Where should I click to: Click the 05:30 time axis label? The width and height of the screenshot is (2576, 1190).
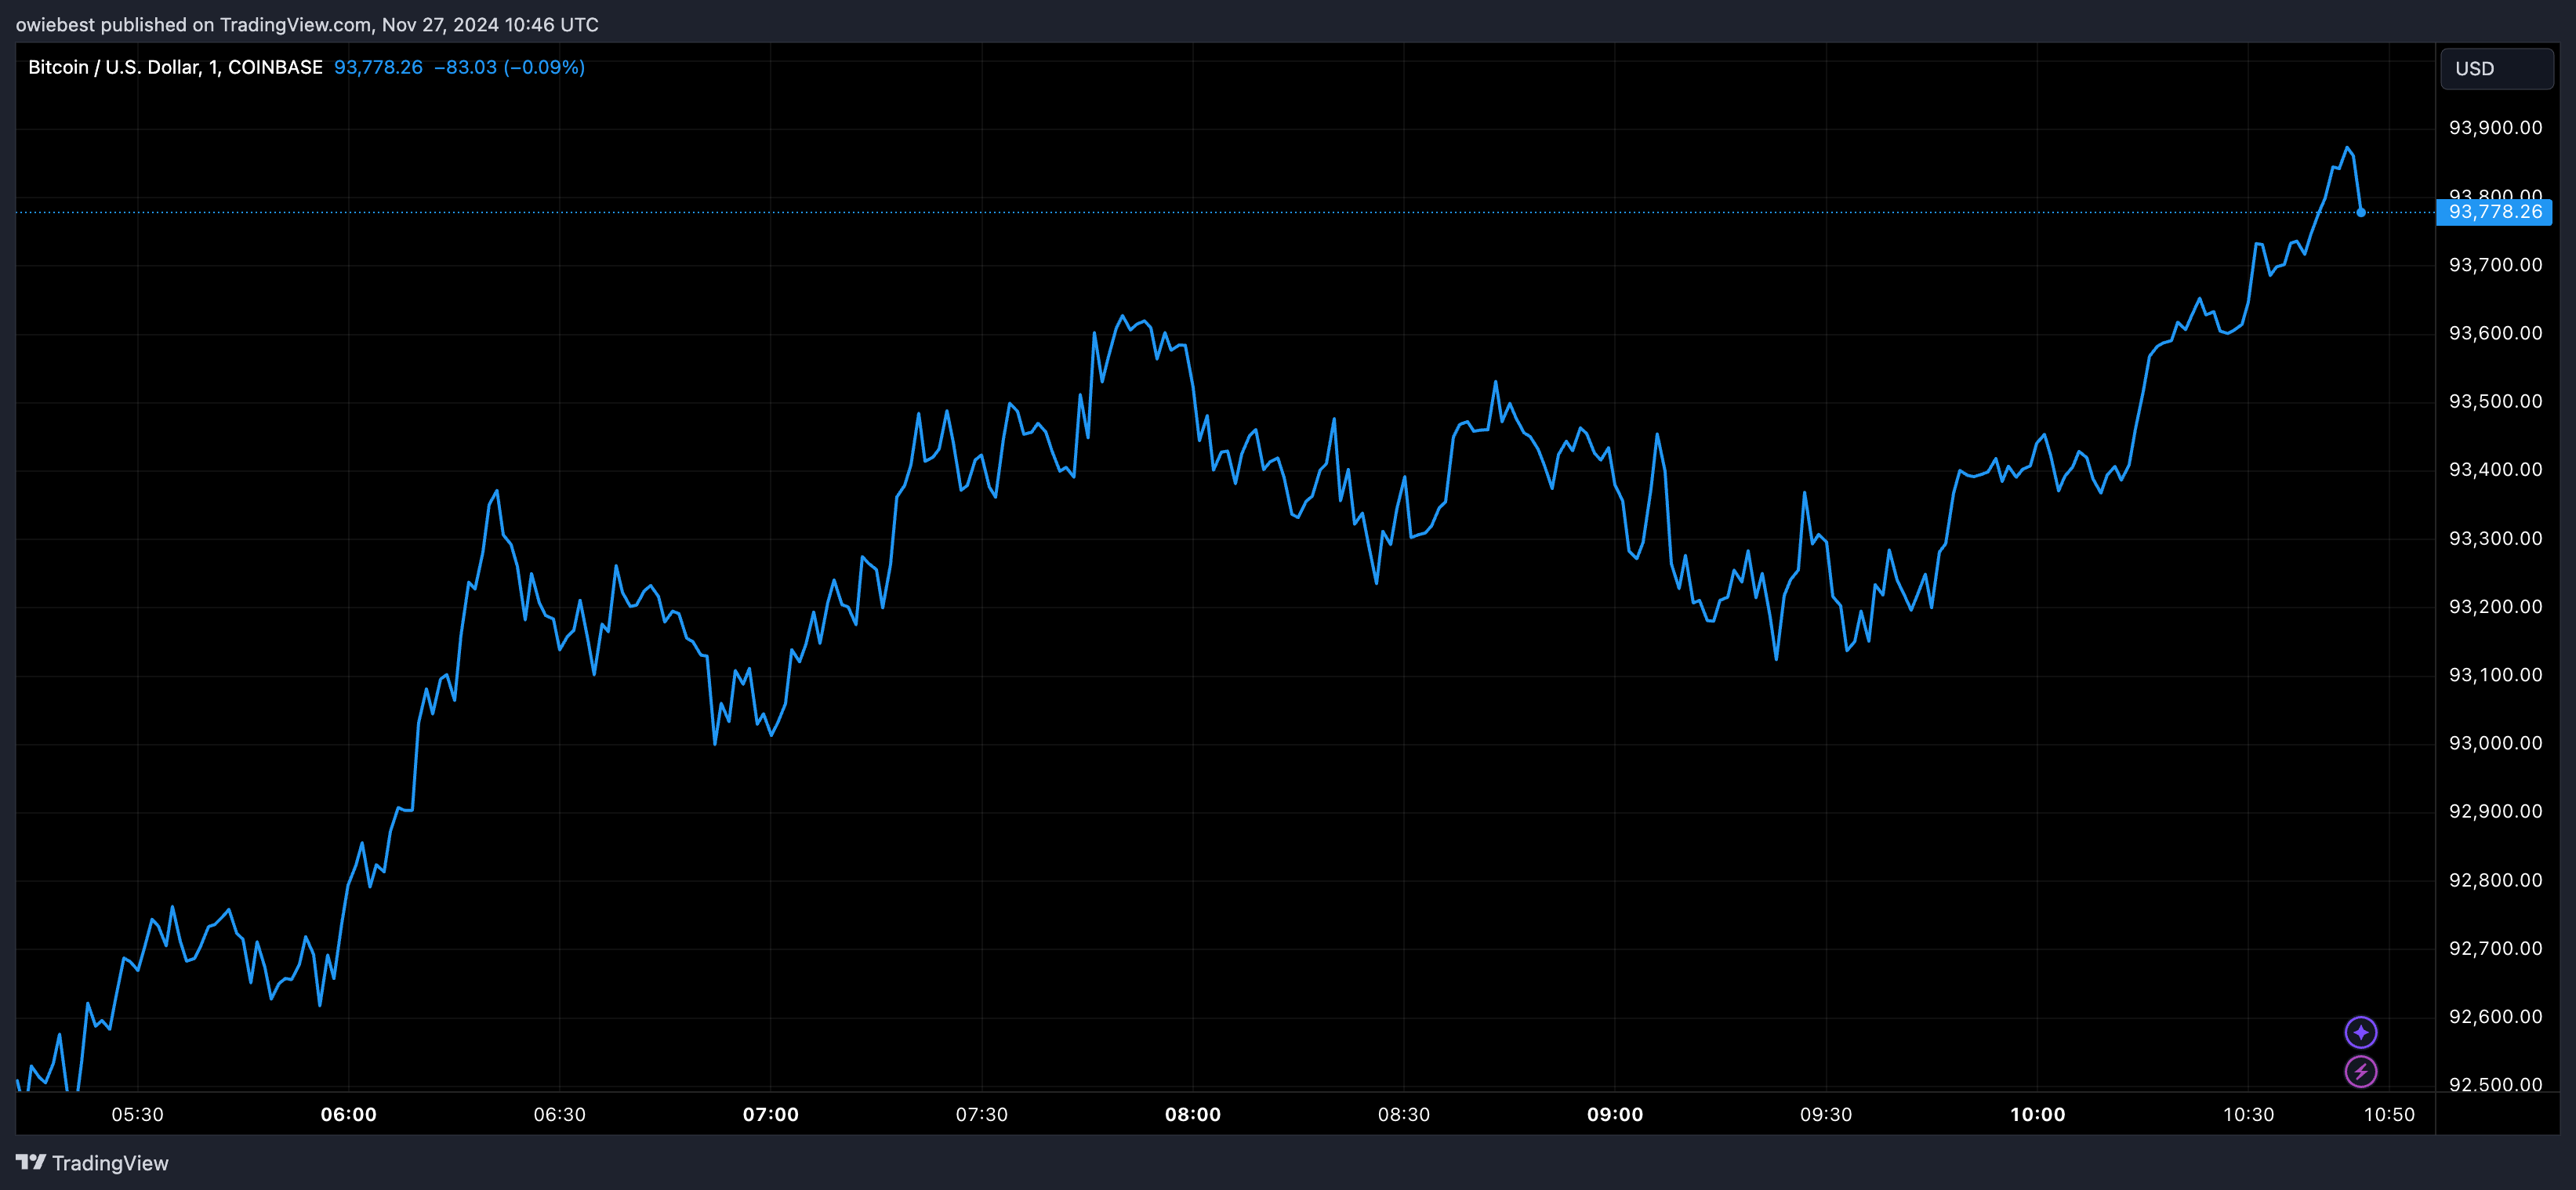[x=137, y=1114]
